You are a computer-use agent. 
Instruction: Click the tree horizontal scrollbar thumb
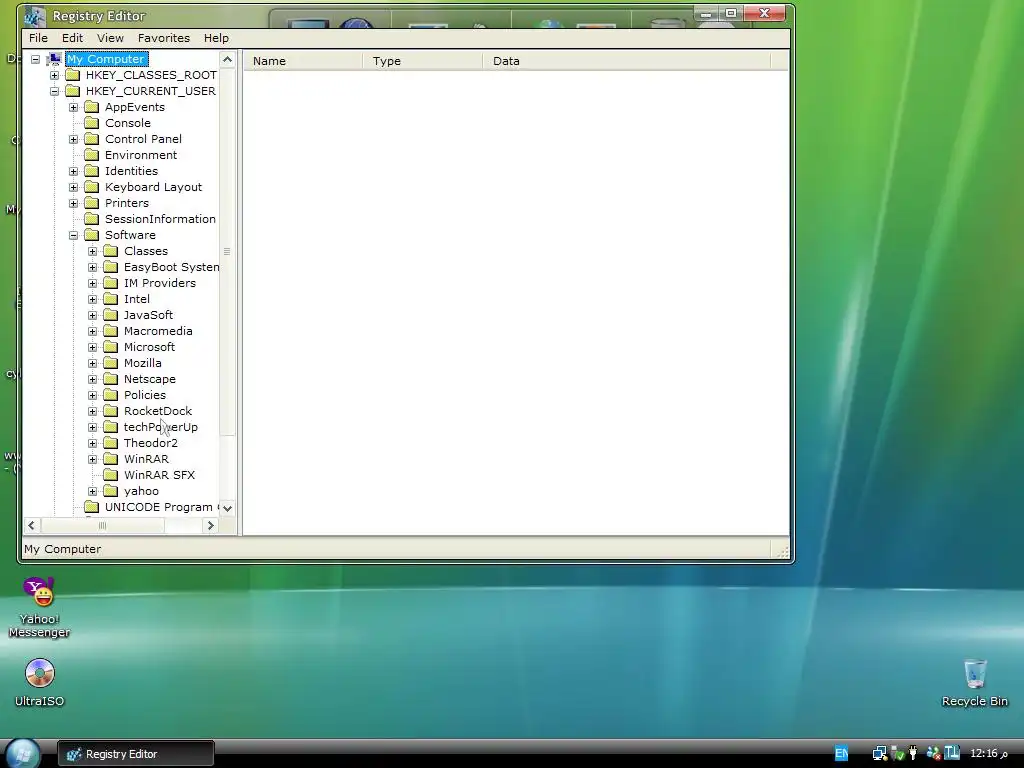click(x=102, y=525)
